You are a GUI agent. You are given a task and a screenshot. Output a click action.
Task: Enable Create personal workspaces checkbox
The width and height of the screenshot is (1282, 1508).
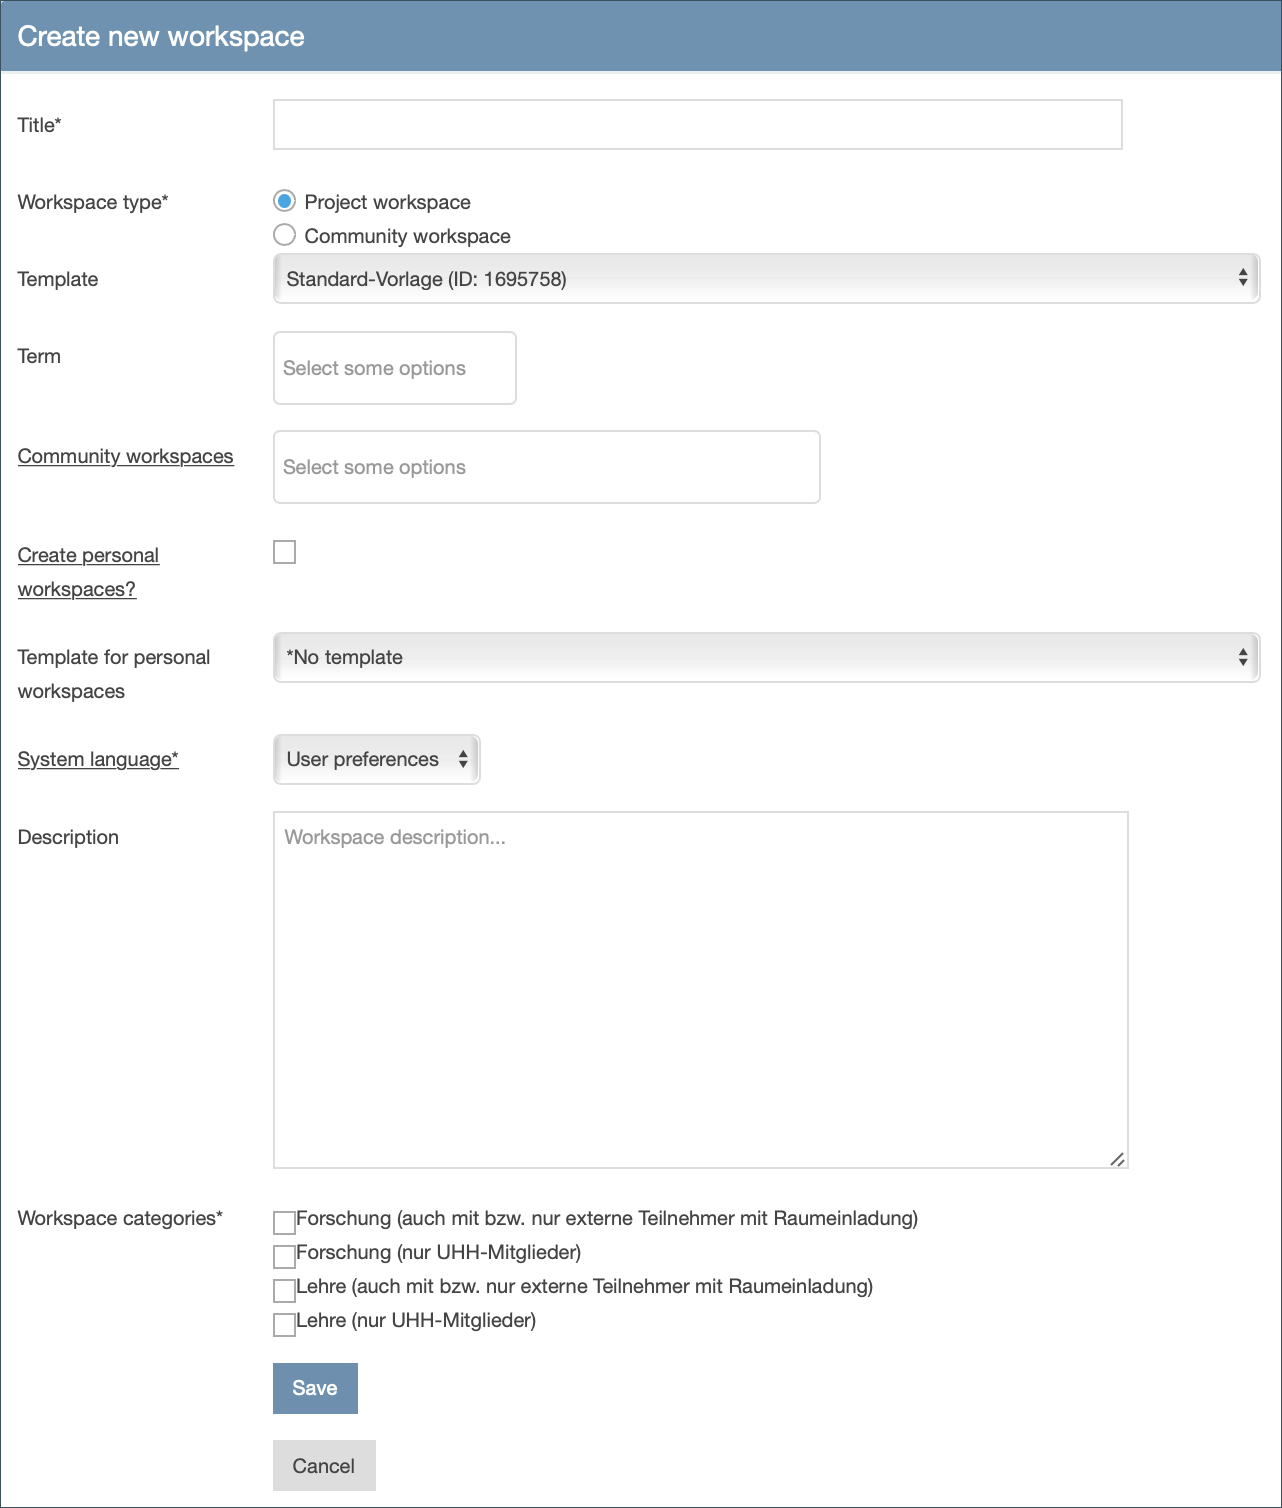(x=285, y=552)
